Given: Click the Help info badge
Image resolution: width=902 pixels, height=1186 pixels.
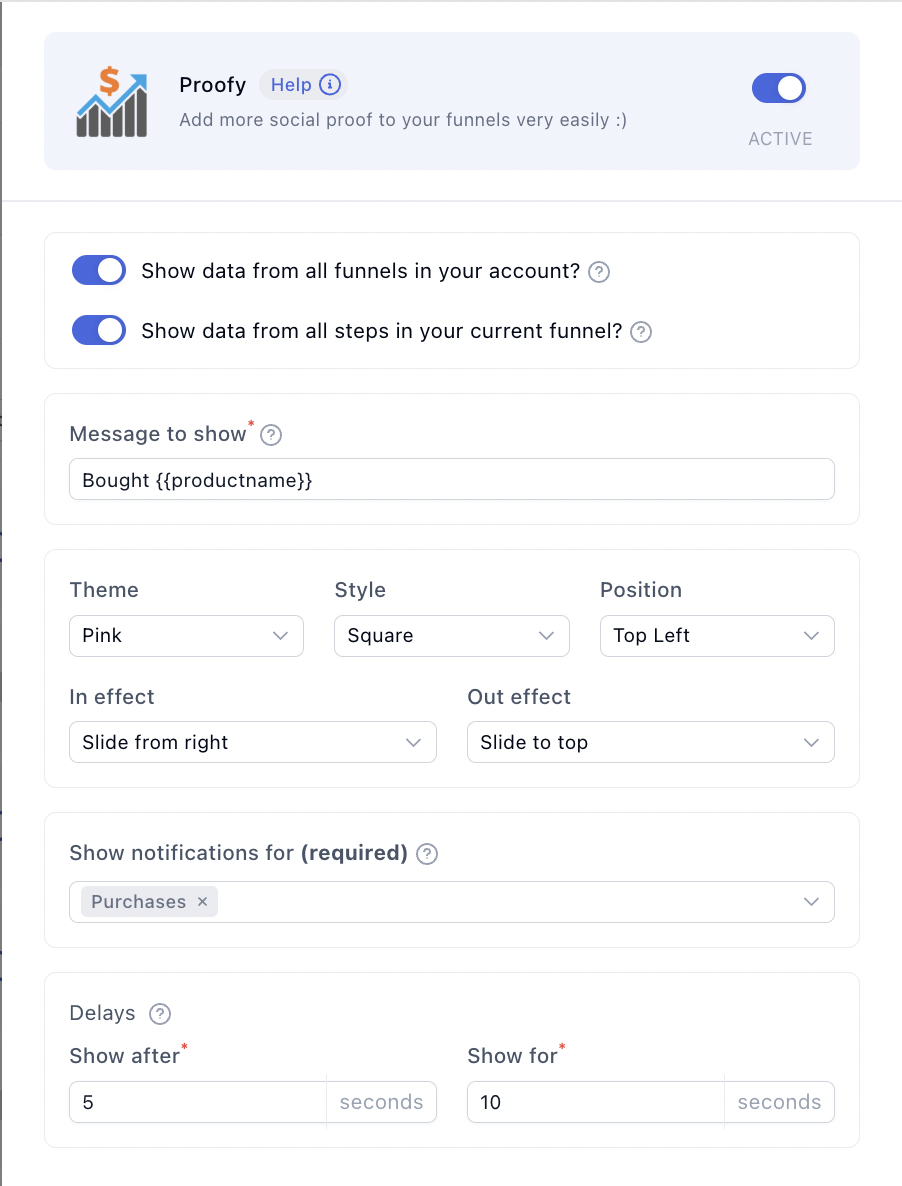Looking at the screenshot, I should 304,85.
